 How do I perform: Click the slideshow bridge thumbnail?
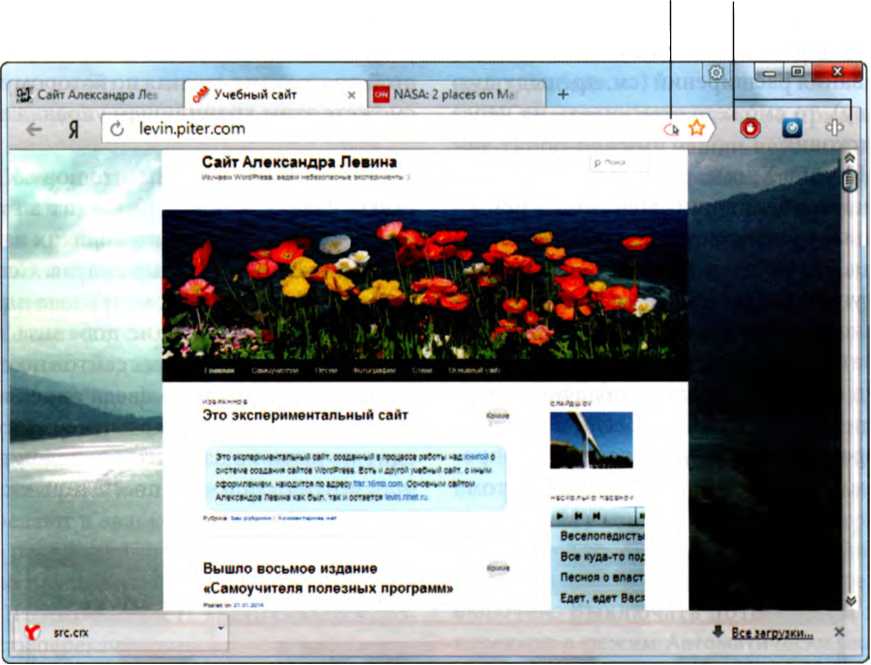coord(591,440)
